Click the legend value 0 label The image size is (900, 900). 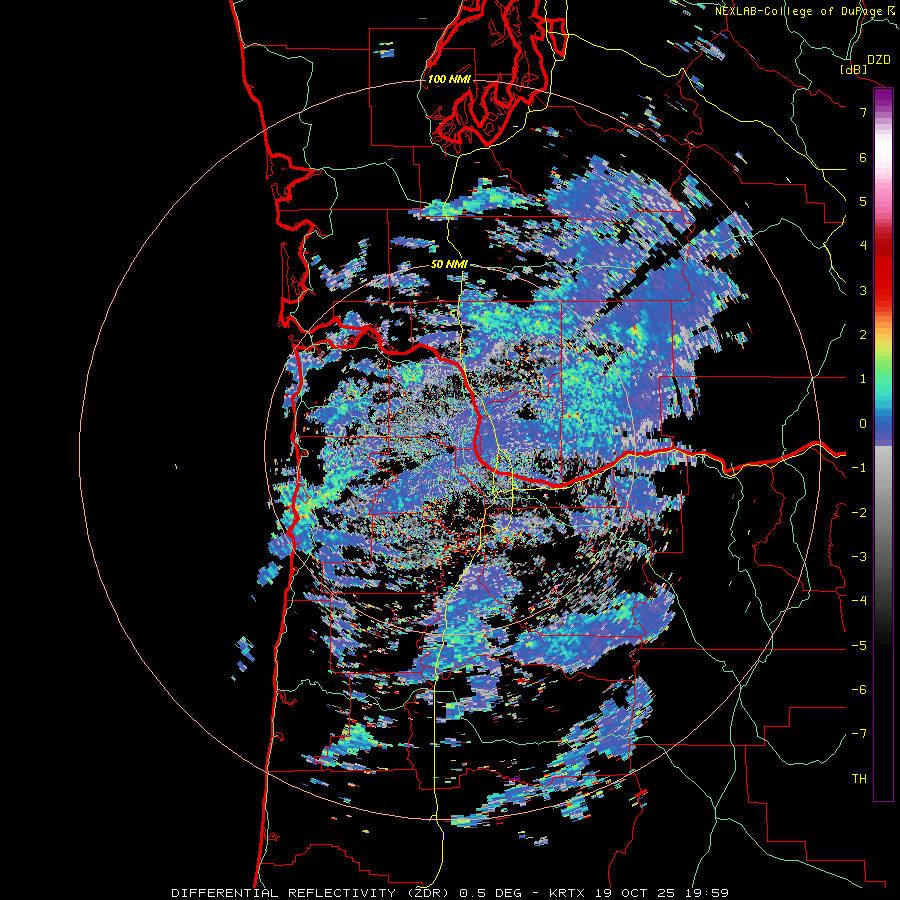[x=863, y=424]
